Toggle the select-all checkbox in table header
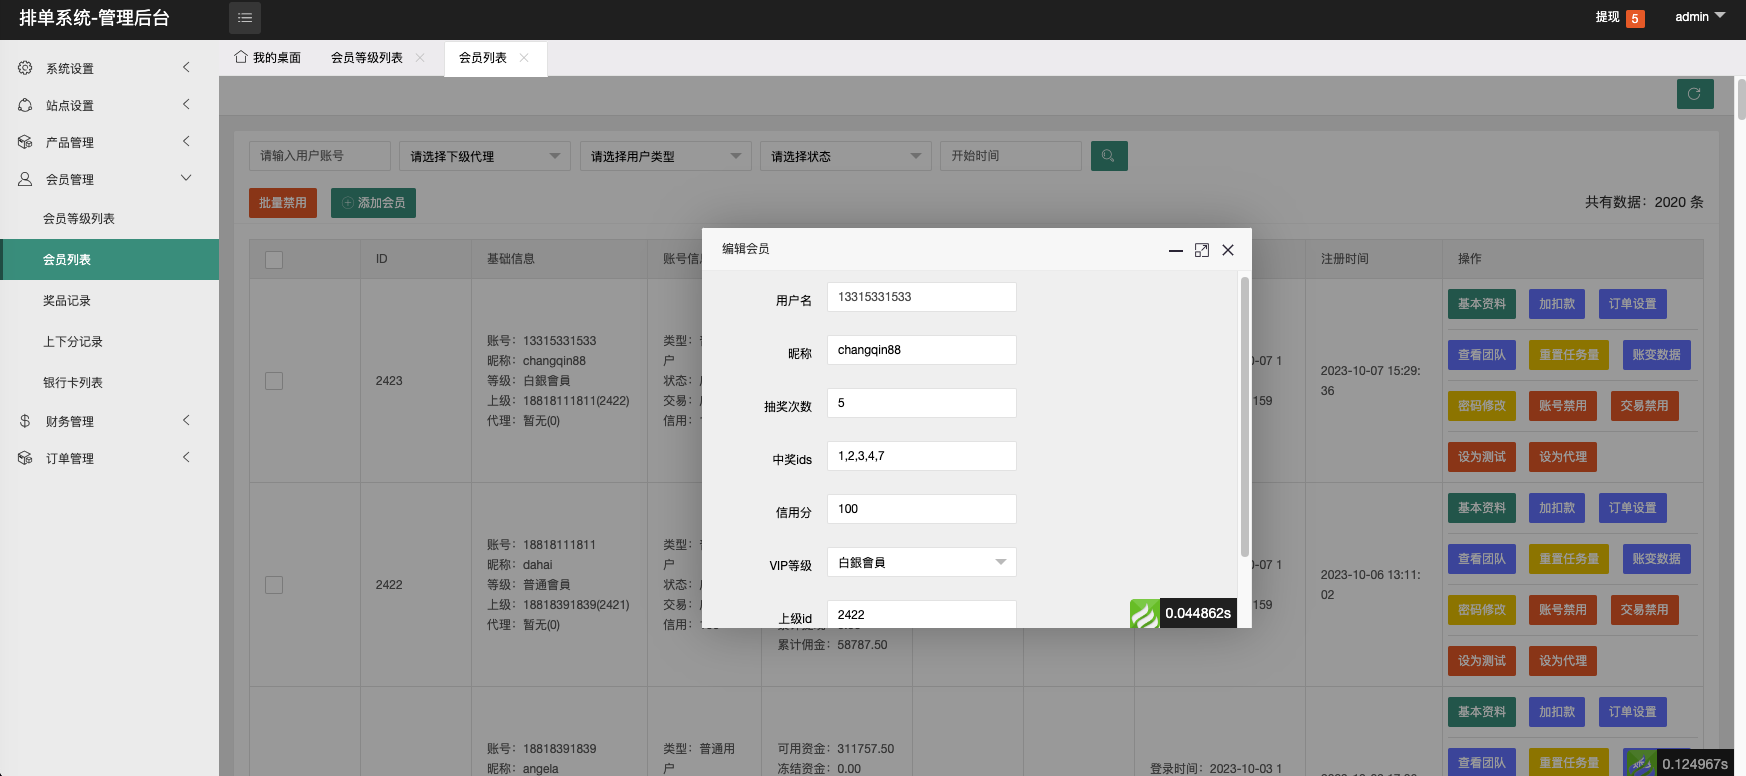Screen dimensions: 1746x776 click(274, 260)
